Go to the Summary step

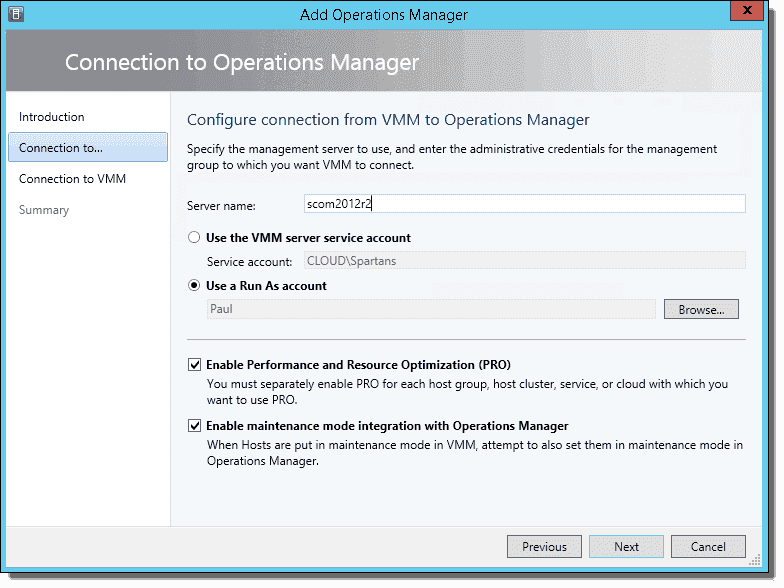coord(44,210)
